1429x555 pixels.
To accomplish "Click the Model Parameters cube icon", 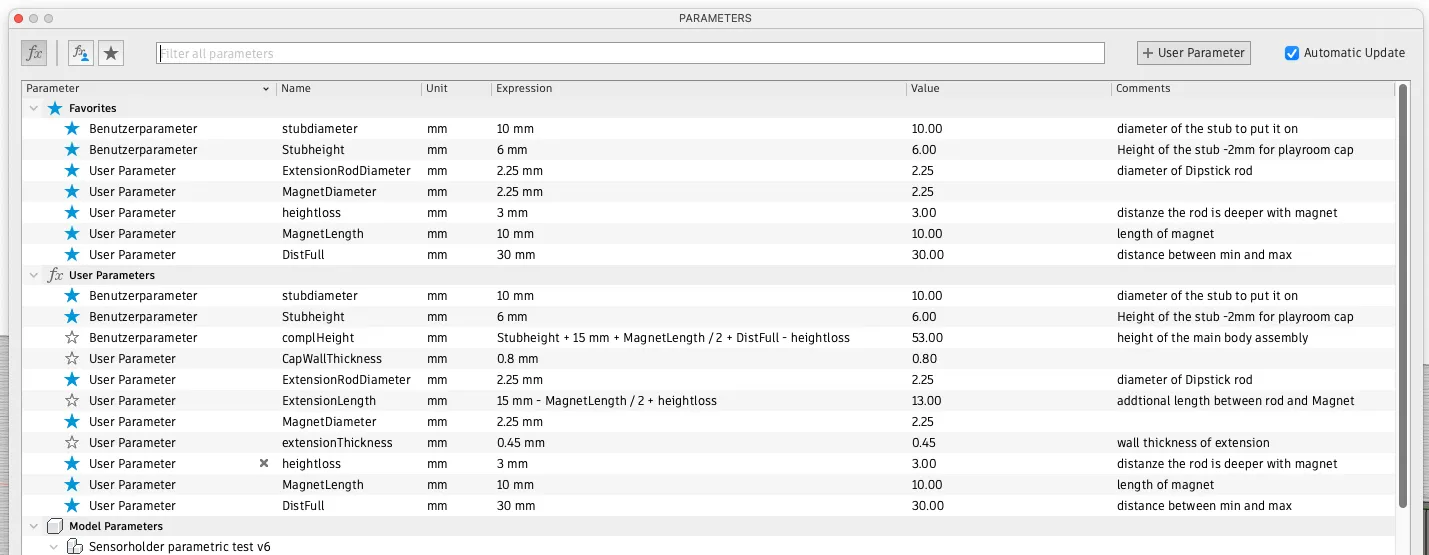I will point(55,526).
